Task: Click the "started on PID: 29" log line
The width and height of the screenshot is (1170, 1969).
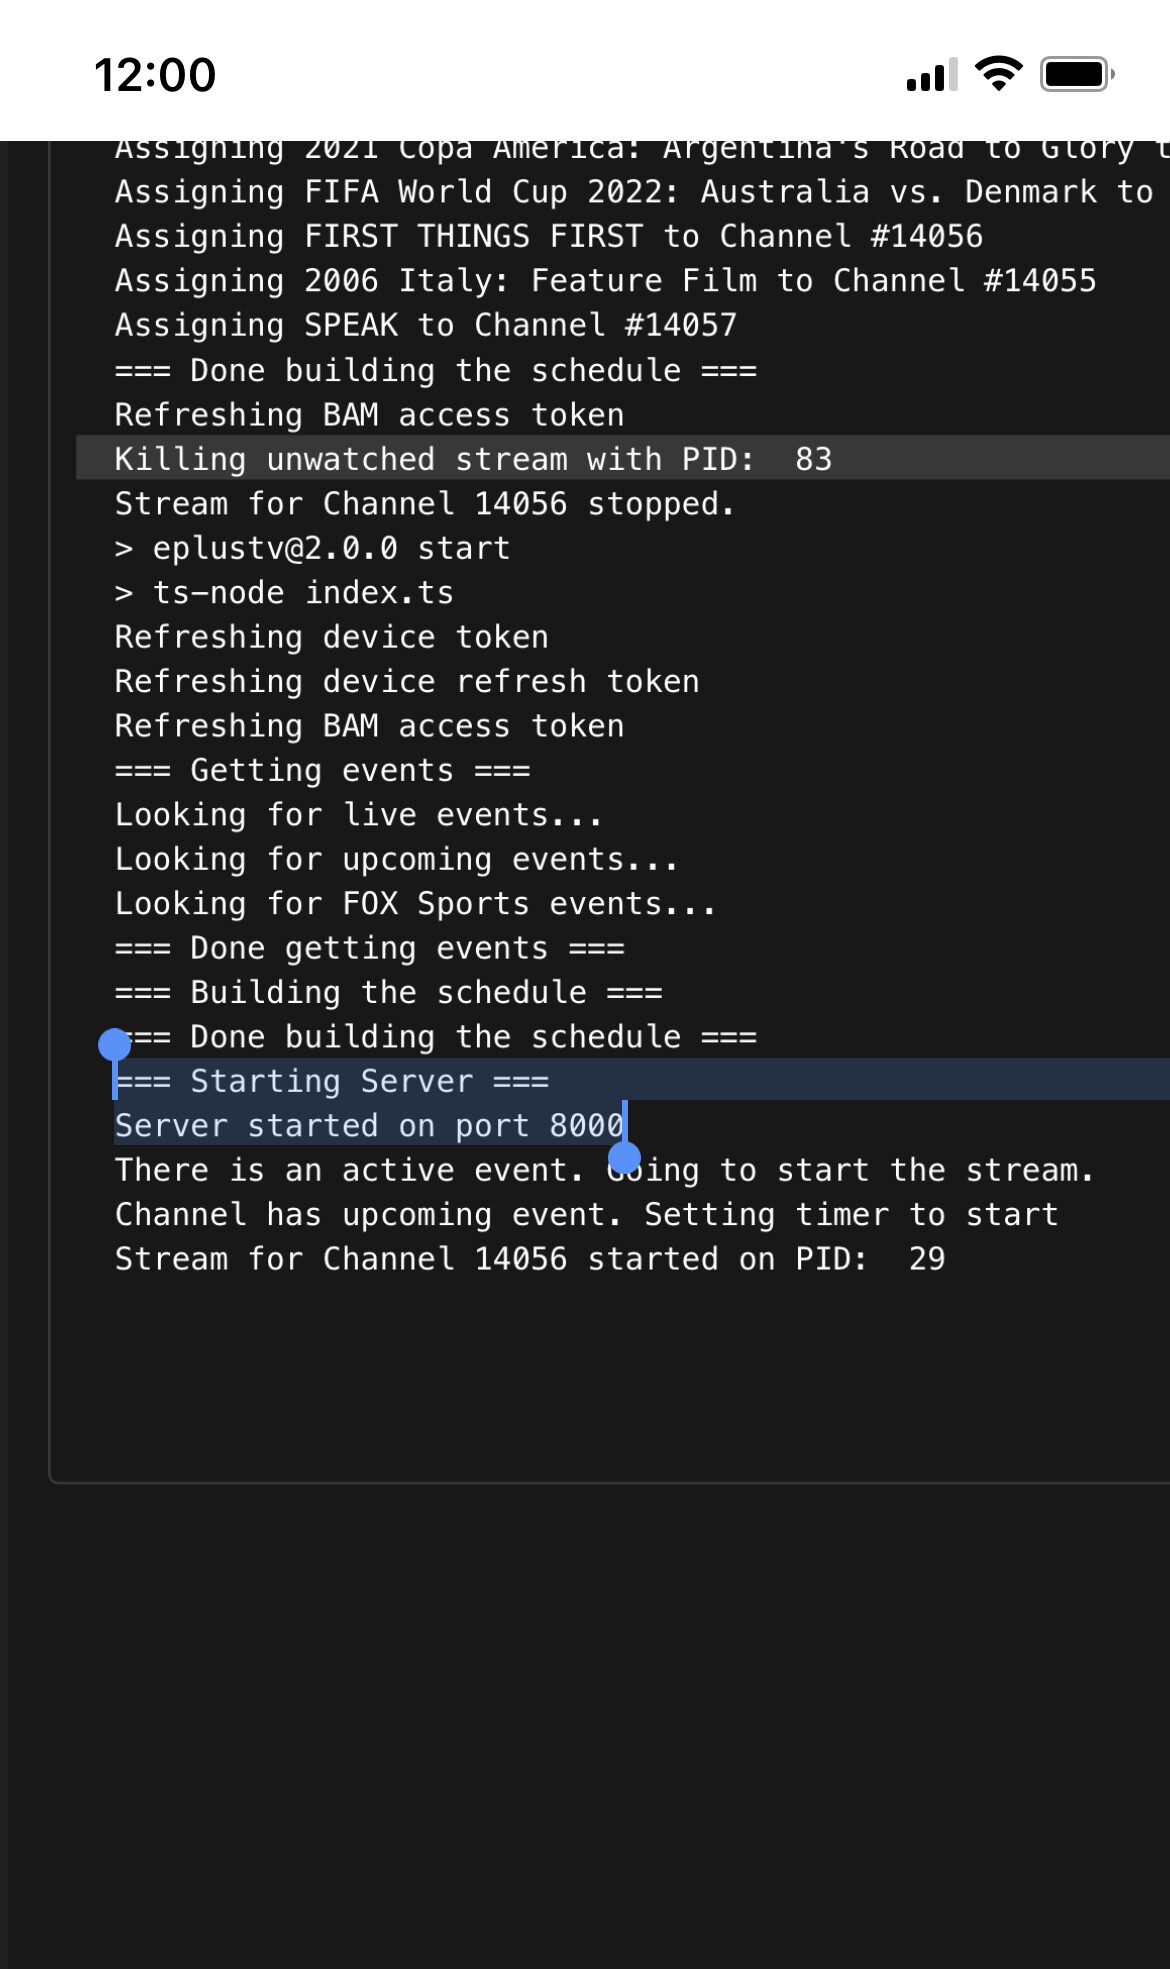Action: (x=529, y=1259)
